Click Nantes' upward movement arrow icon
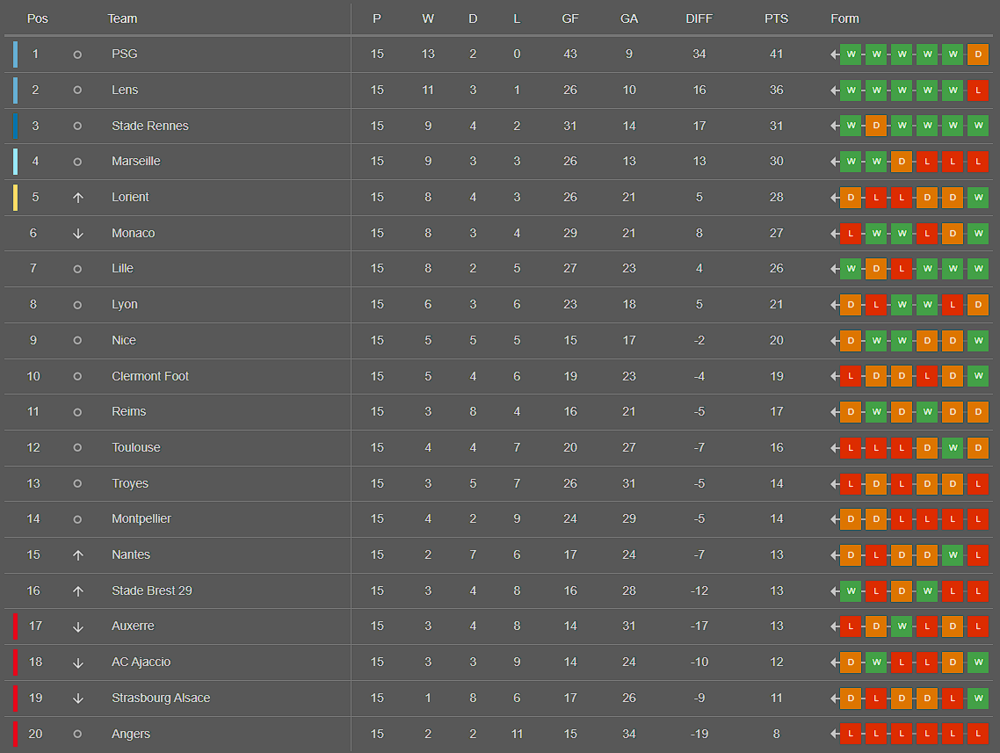This screenshot has height=753, width=1000. pos(78,555)
